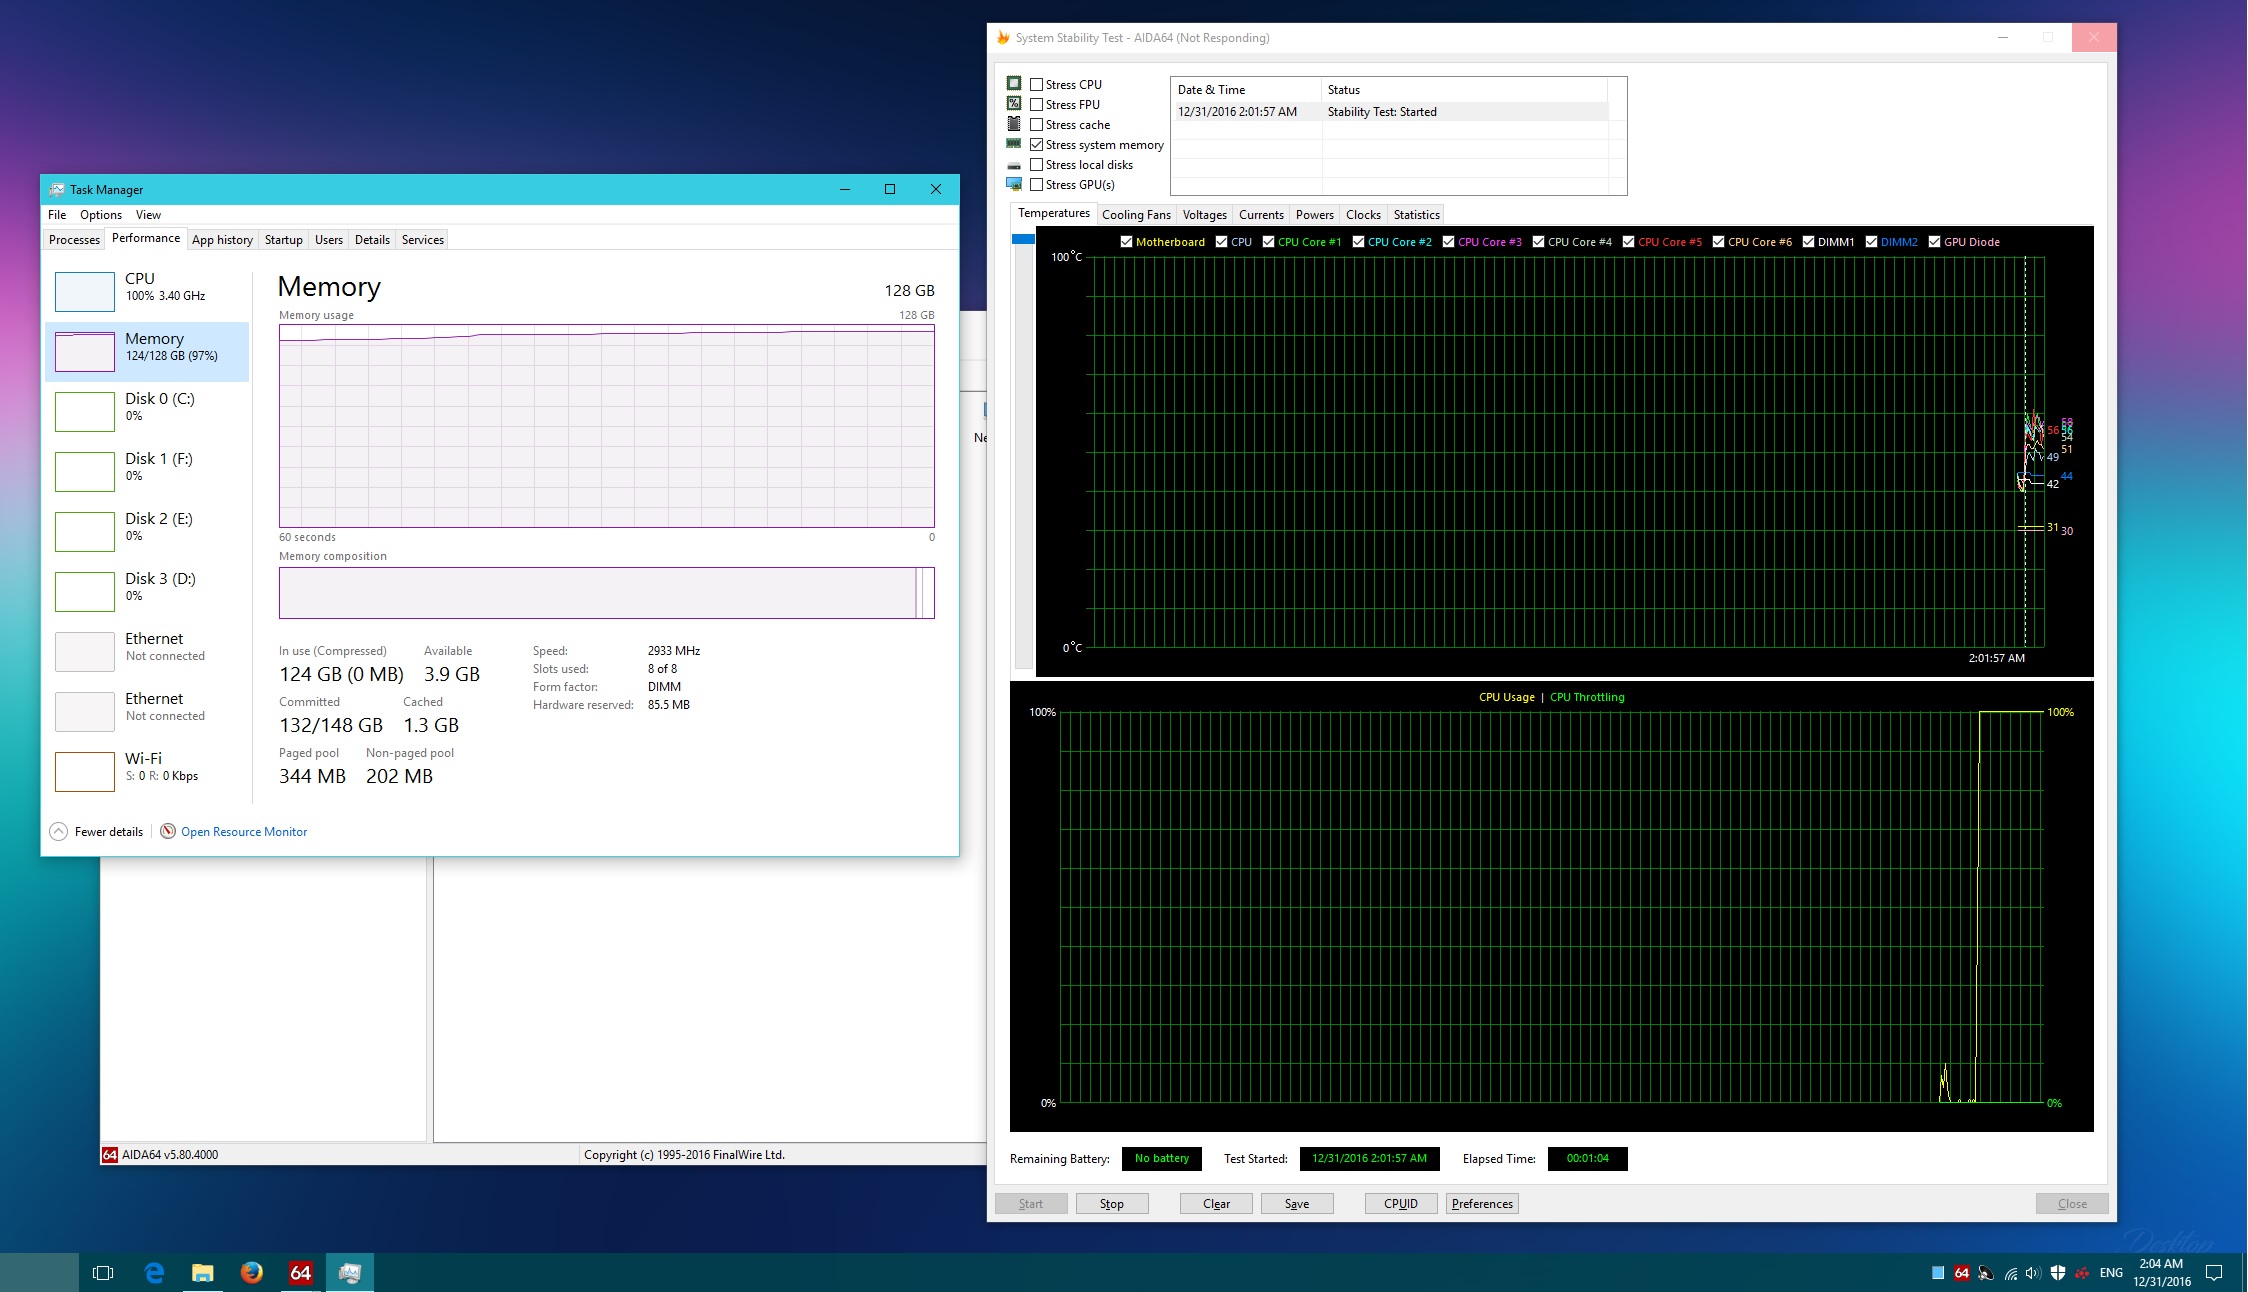Viewport: 2248px width, 1292px height.
Task: Click the ENG language indicator
Action: 2111,1273
